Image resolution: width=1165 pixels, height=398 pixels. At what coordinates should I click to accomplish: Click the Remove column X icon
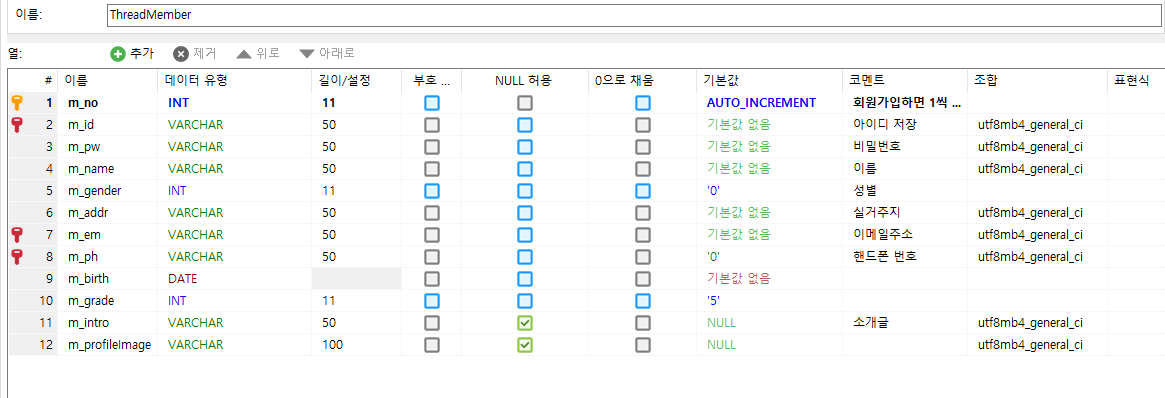click(x=181, y=53)
